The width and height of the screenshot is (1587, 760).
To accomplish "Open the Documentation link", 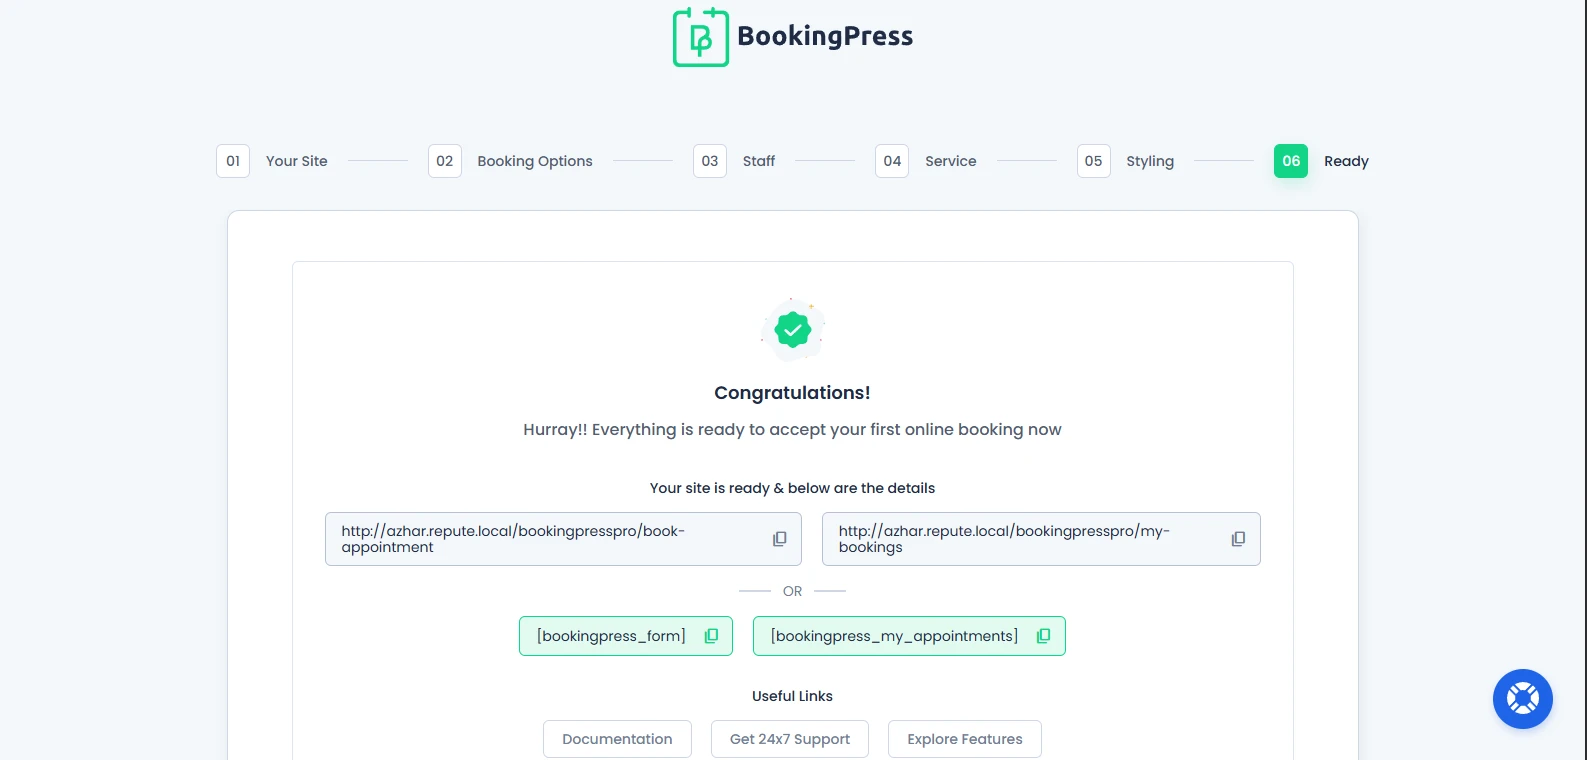I will pyautogui.click(x=617, y=739).
